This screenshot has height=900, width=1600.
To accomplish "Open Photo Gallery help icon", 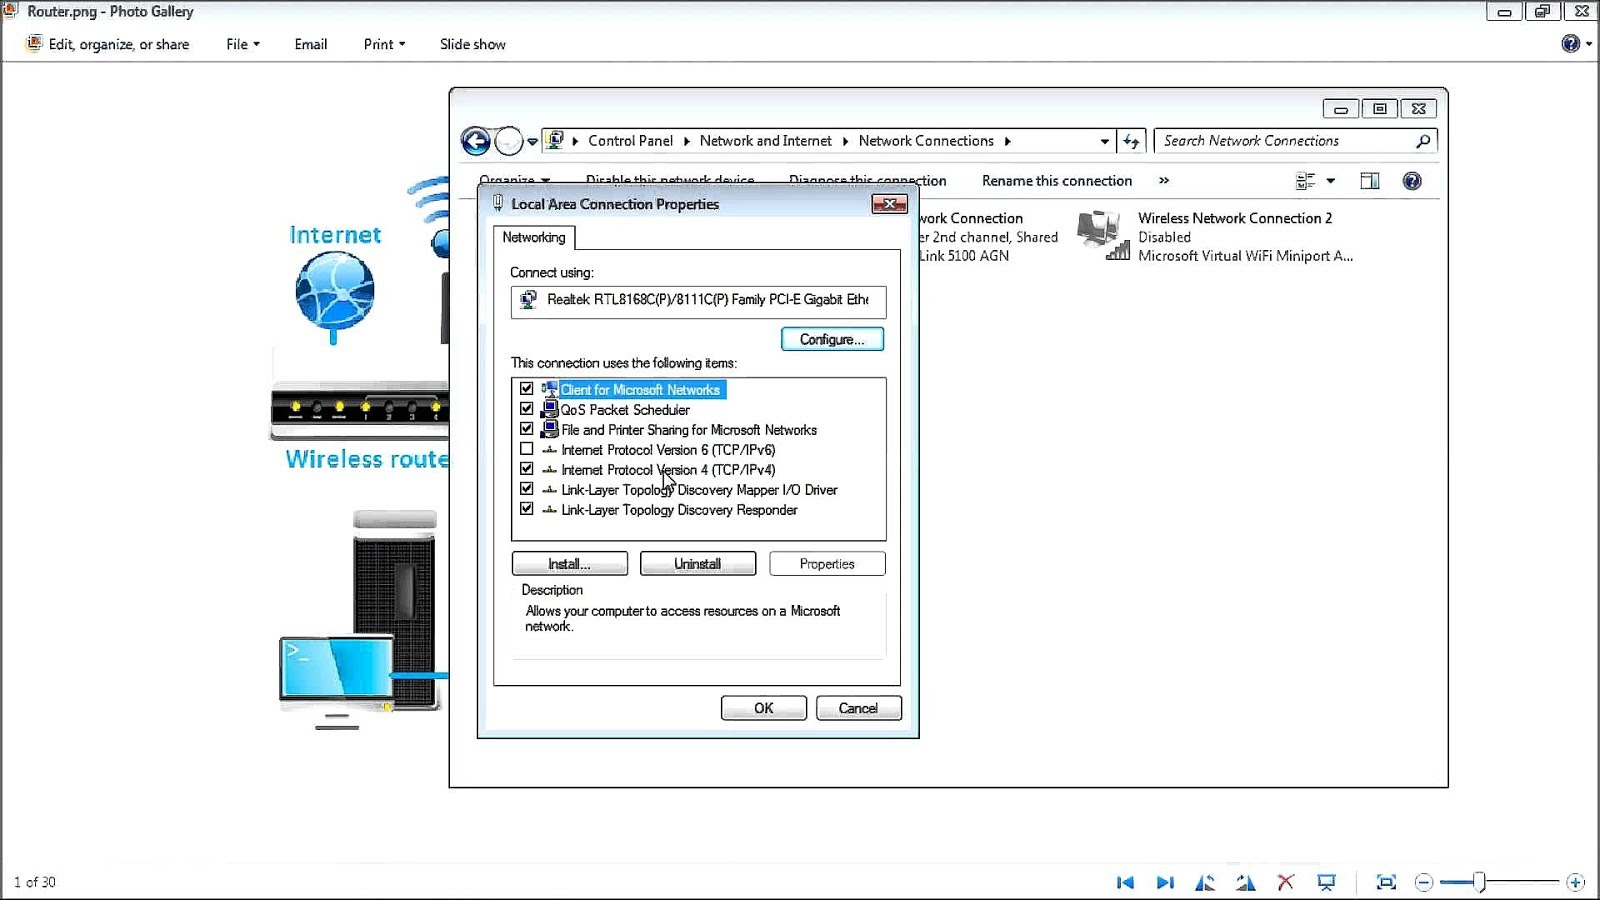I will [x=1571, y=43].
